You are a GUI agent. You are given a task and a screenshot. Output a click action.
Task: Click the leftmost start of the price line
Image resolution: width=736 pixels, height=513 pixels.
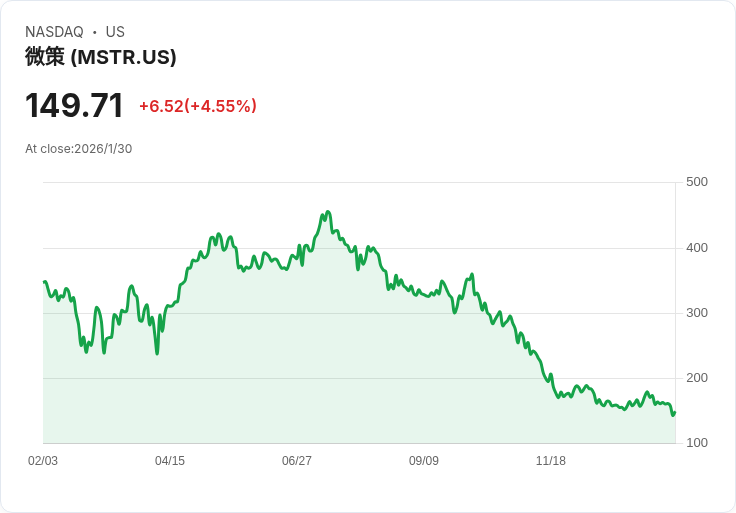tap(44, 282)
